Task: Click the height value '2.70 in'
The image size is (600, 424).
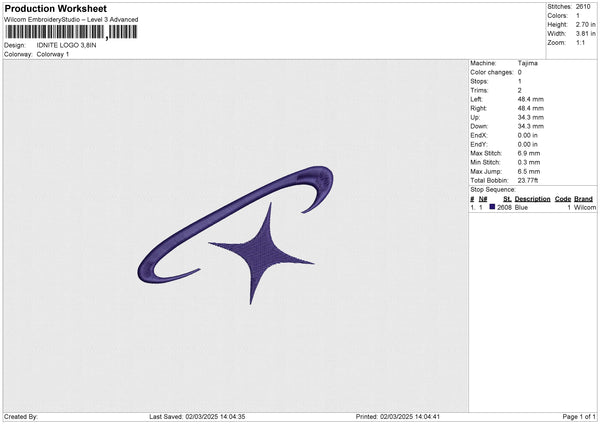Action: click(585, 24)
